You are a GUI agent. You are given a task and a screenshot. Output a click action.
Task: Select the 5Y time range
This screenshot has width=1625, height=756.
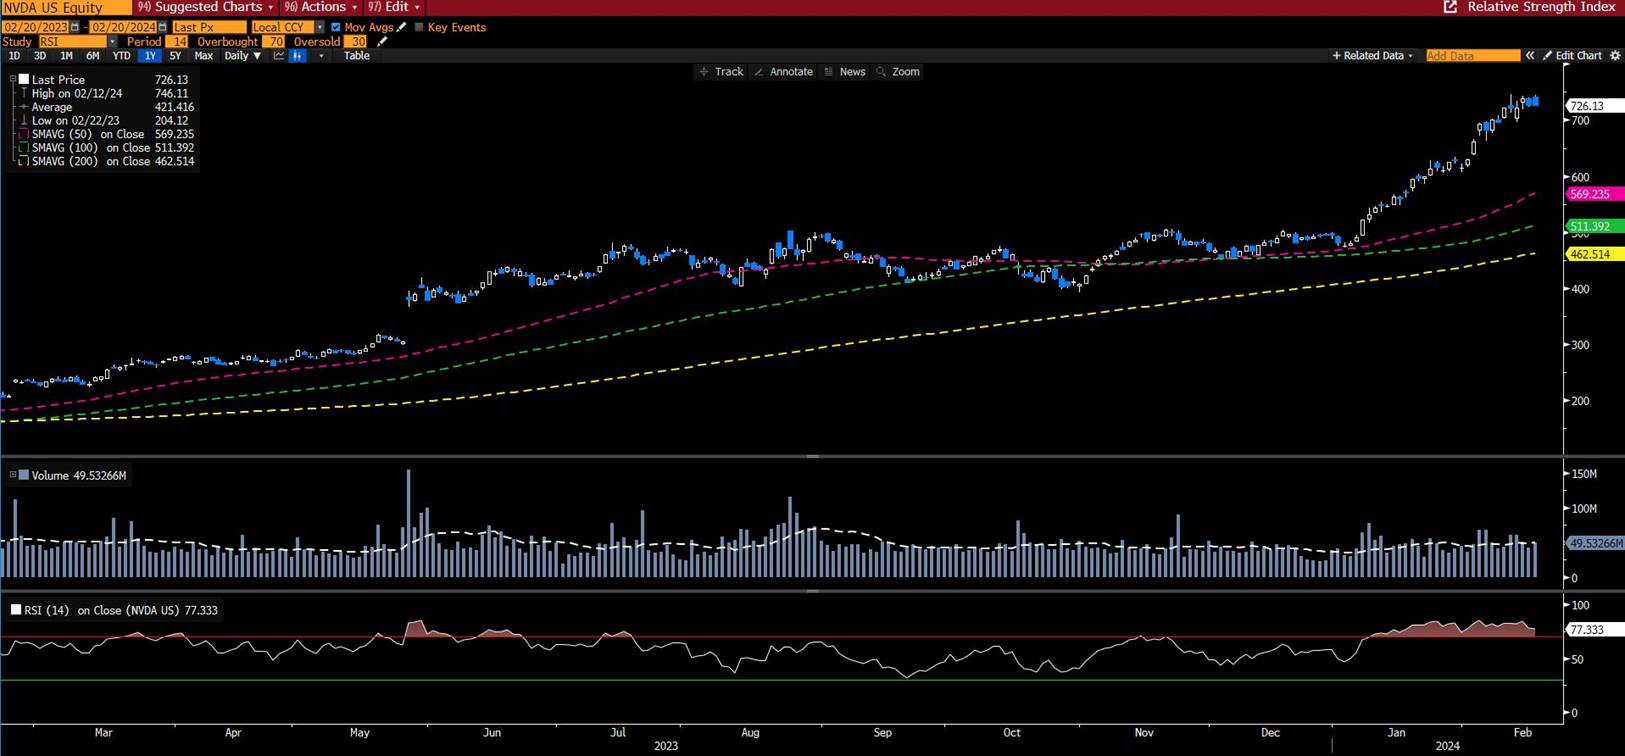tap(175, 56)
